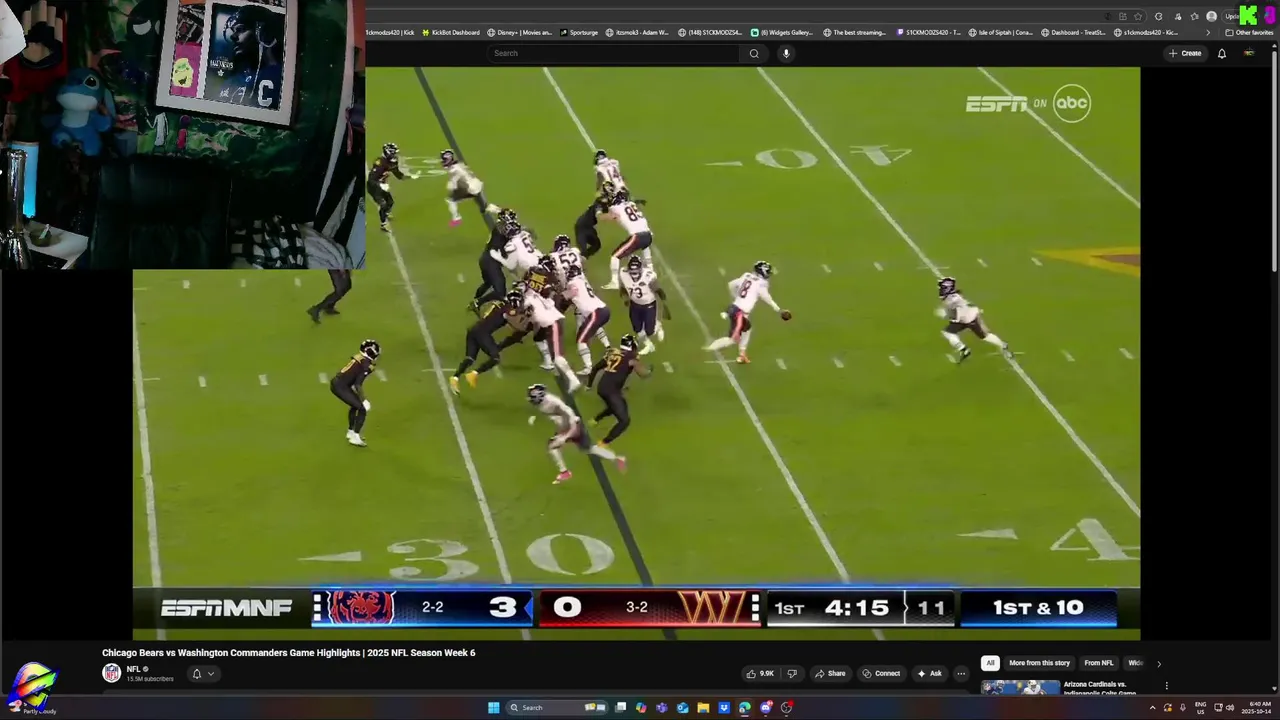Open Task View on taskbar
1280x720 pixels.
(620, 707)
